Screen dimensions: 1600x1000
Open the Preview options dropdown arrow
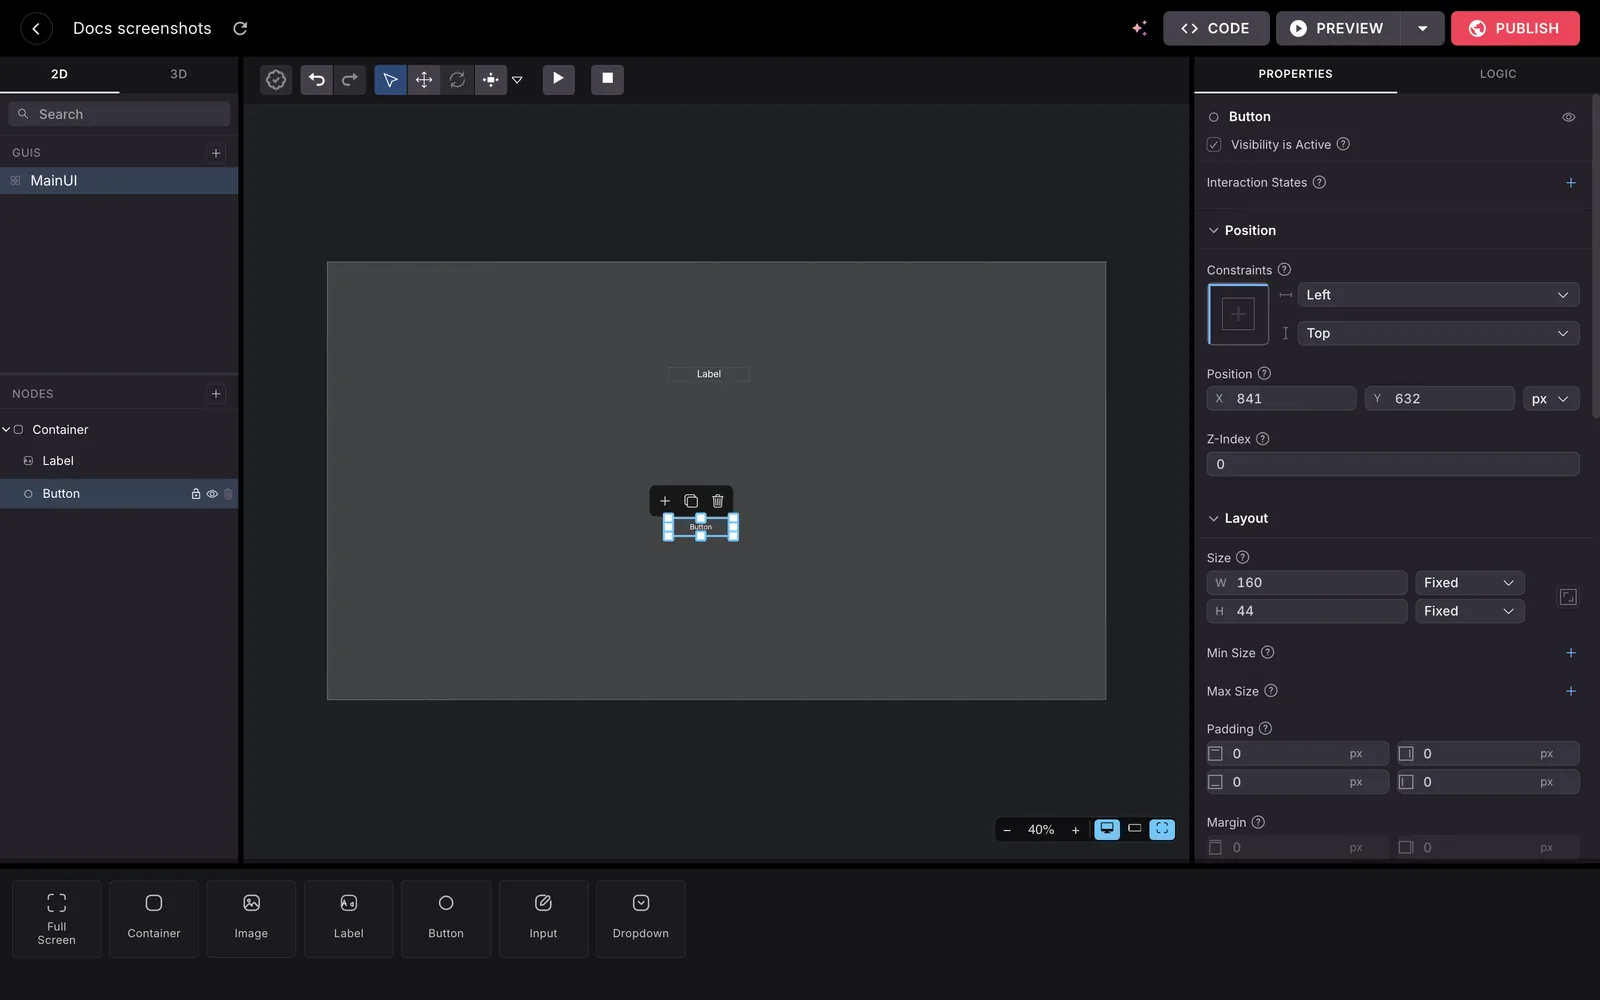[x=1422, y=28]
